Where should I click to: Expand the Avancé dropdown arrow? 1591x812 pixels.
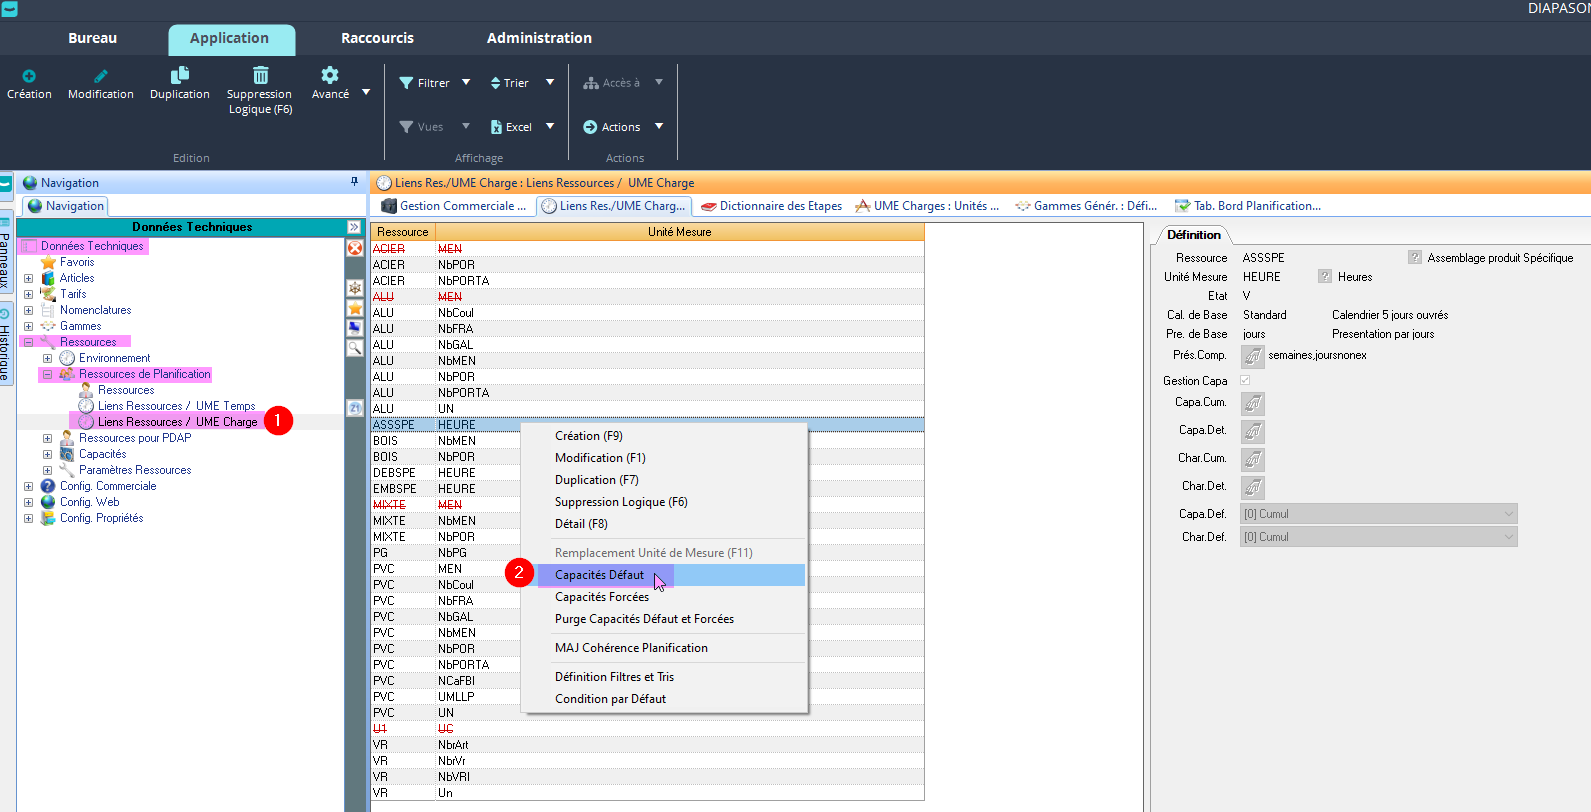point(366,93)
